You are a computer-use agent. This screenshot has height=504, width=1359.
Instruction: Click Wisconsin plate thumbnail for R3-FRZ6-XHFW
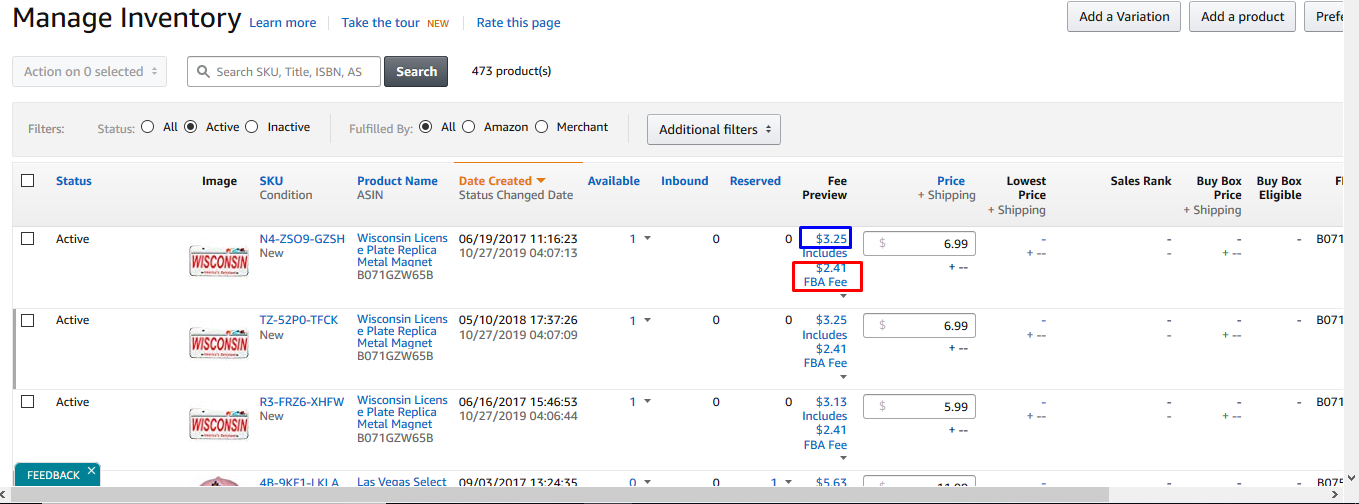pos(219,424)
